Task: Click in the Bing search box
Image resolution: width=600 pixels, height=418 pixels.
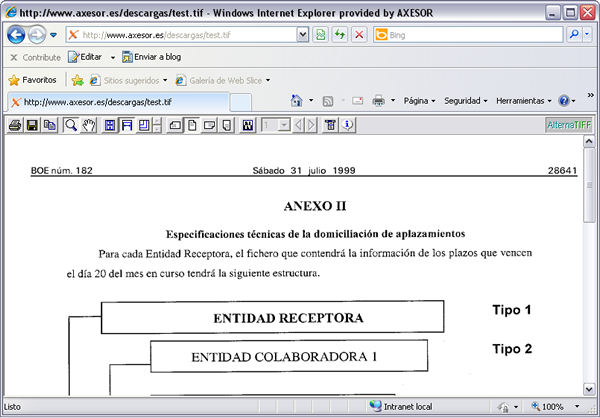Action: coord(470,35)
